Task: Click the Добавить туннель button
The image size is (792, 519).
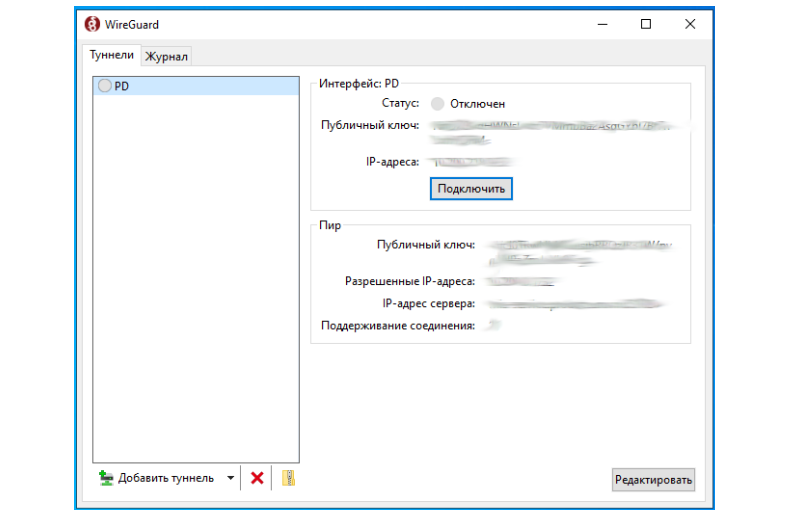Action: (167, 478)
